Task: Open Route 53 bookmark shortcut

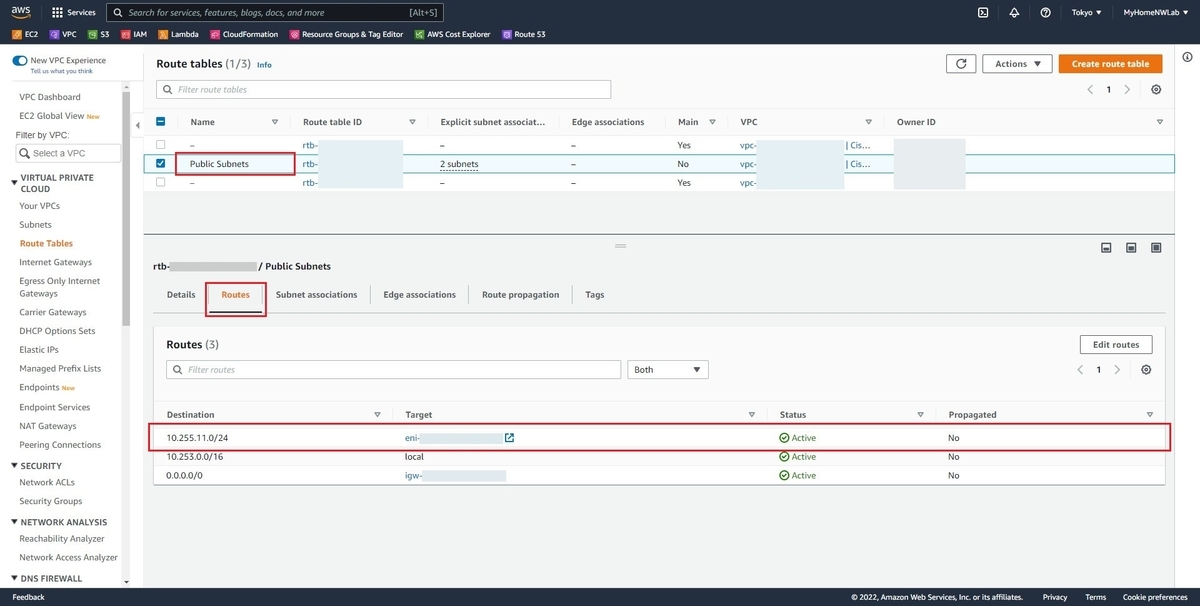Action: [524, 34]
